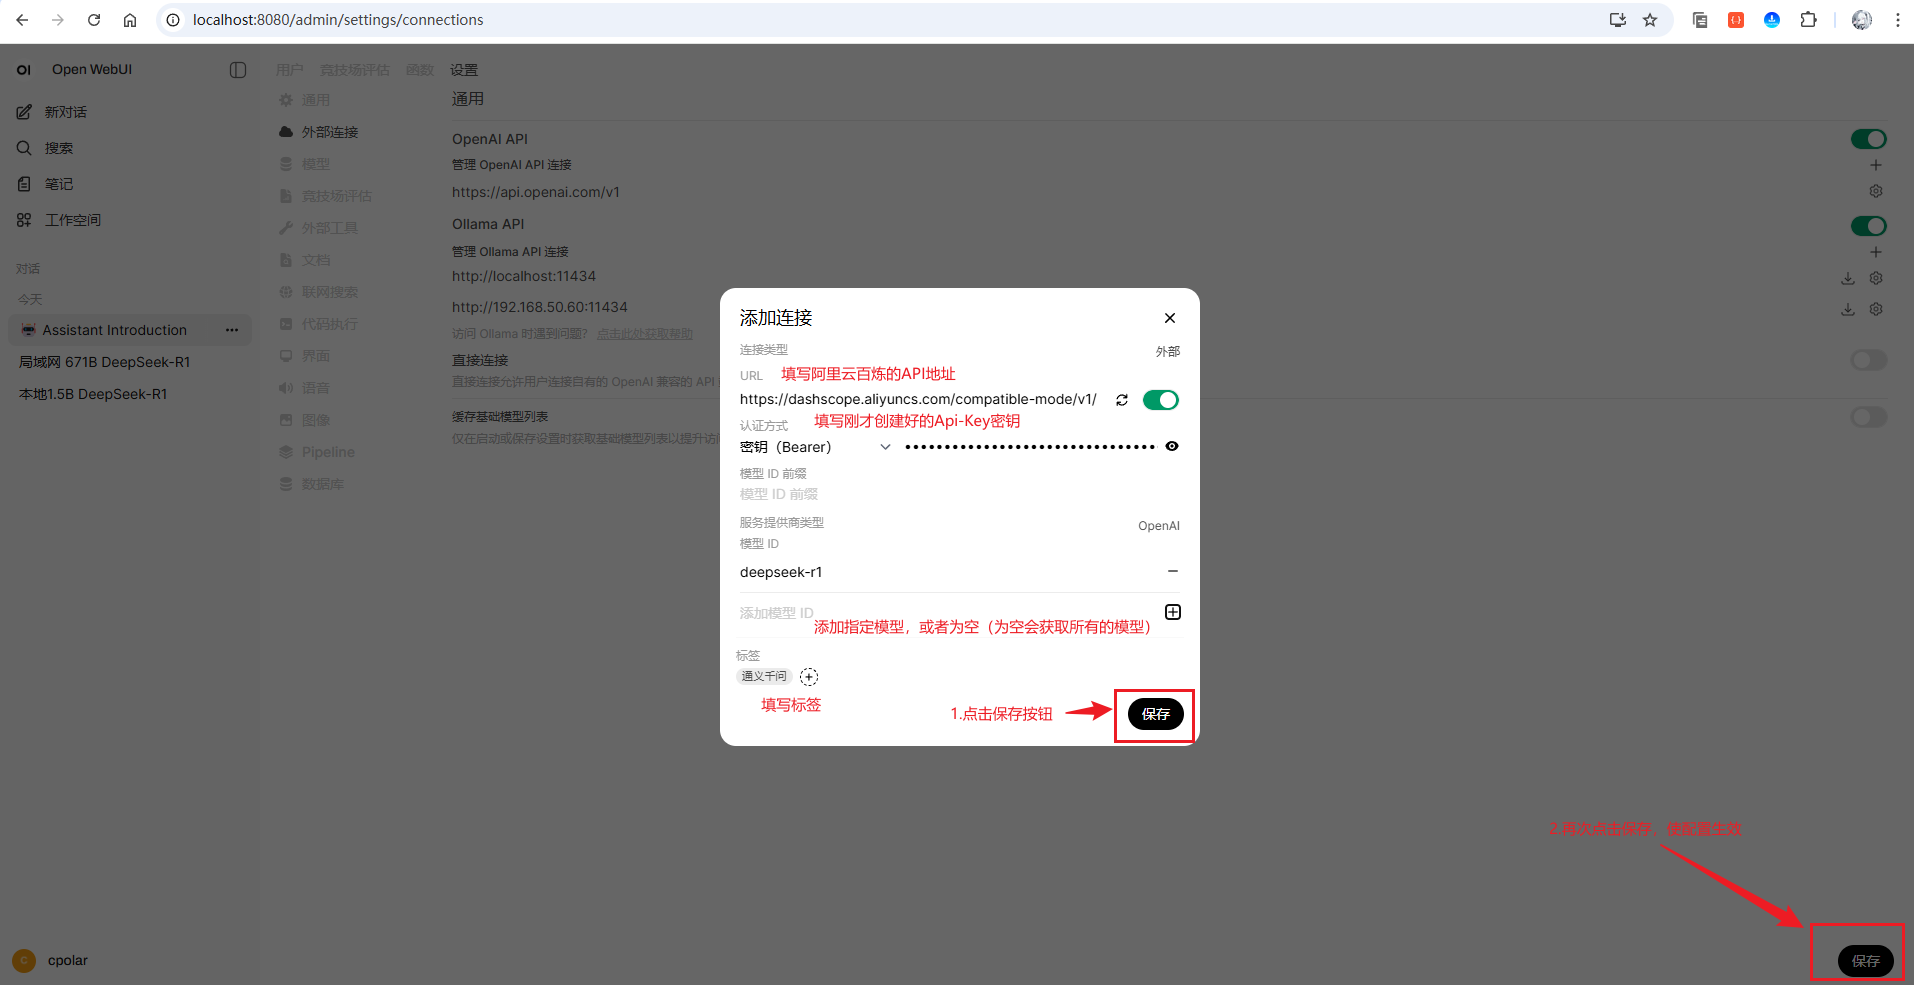Image resolution: width=1914 pixels, height=985 pixels.
Task: Disable the OpenAI API toggle
Action: [1868, 139]
